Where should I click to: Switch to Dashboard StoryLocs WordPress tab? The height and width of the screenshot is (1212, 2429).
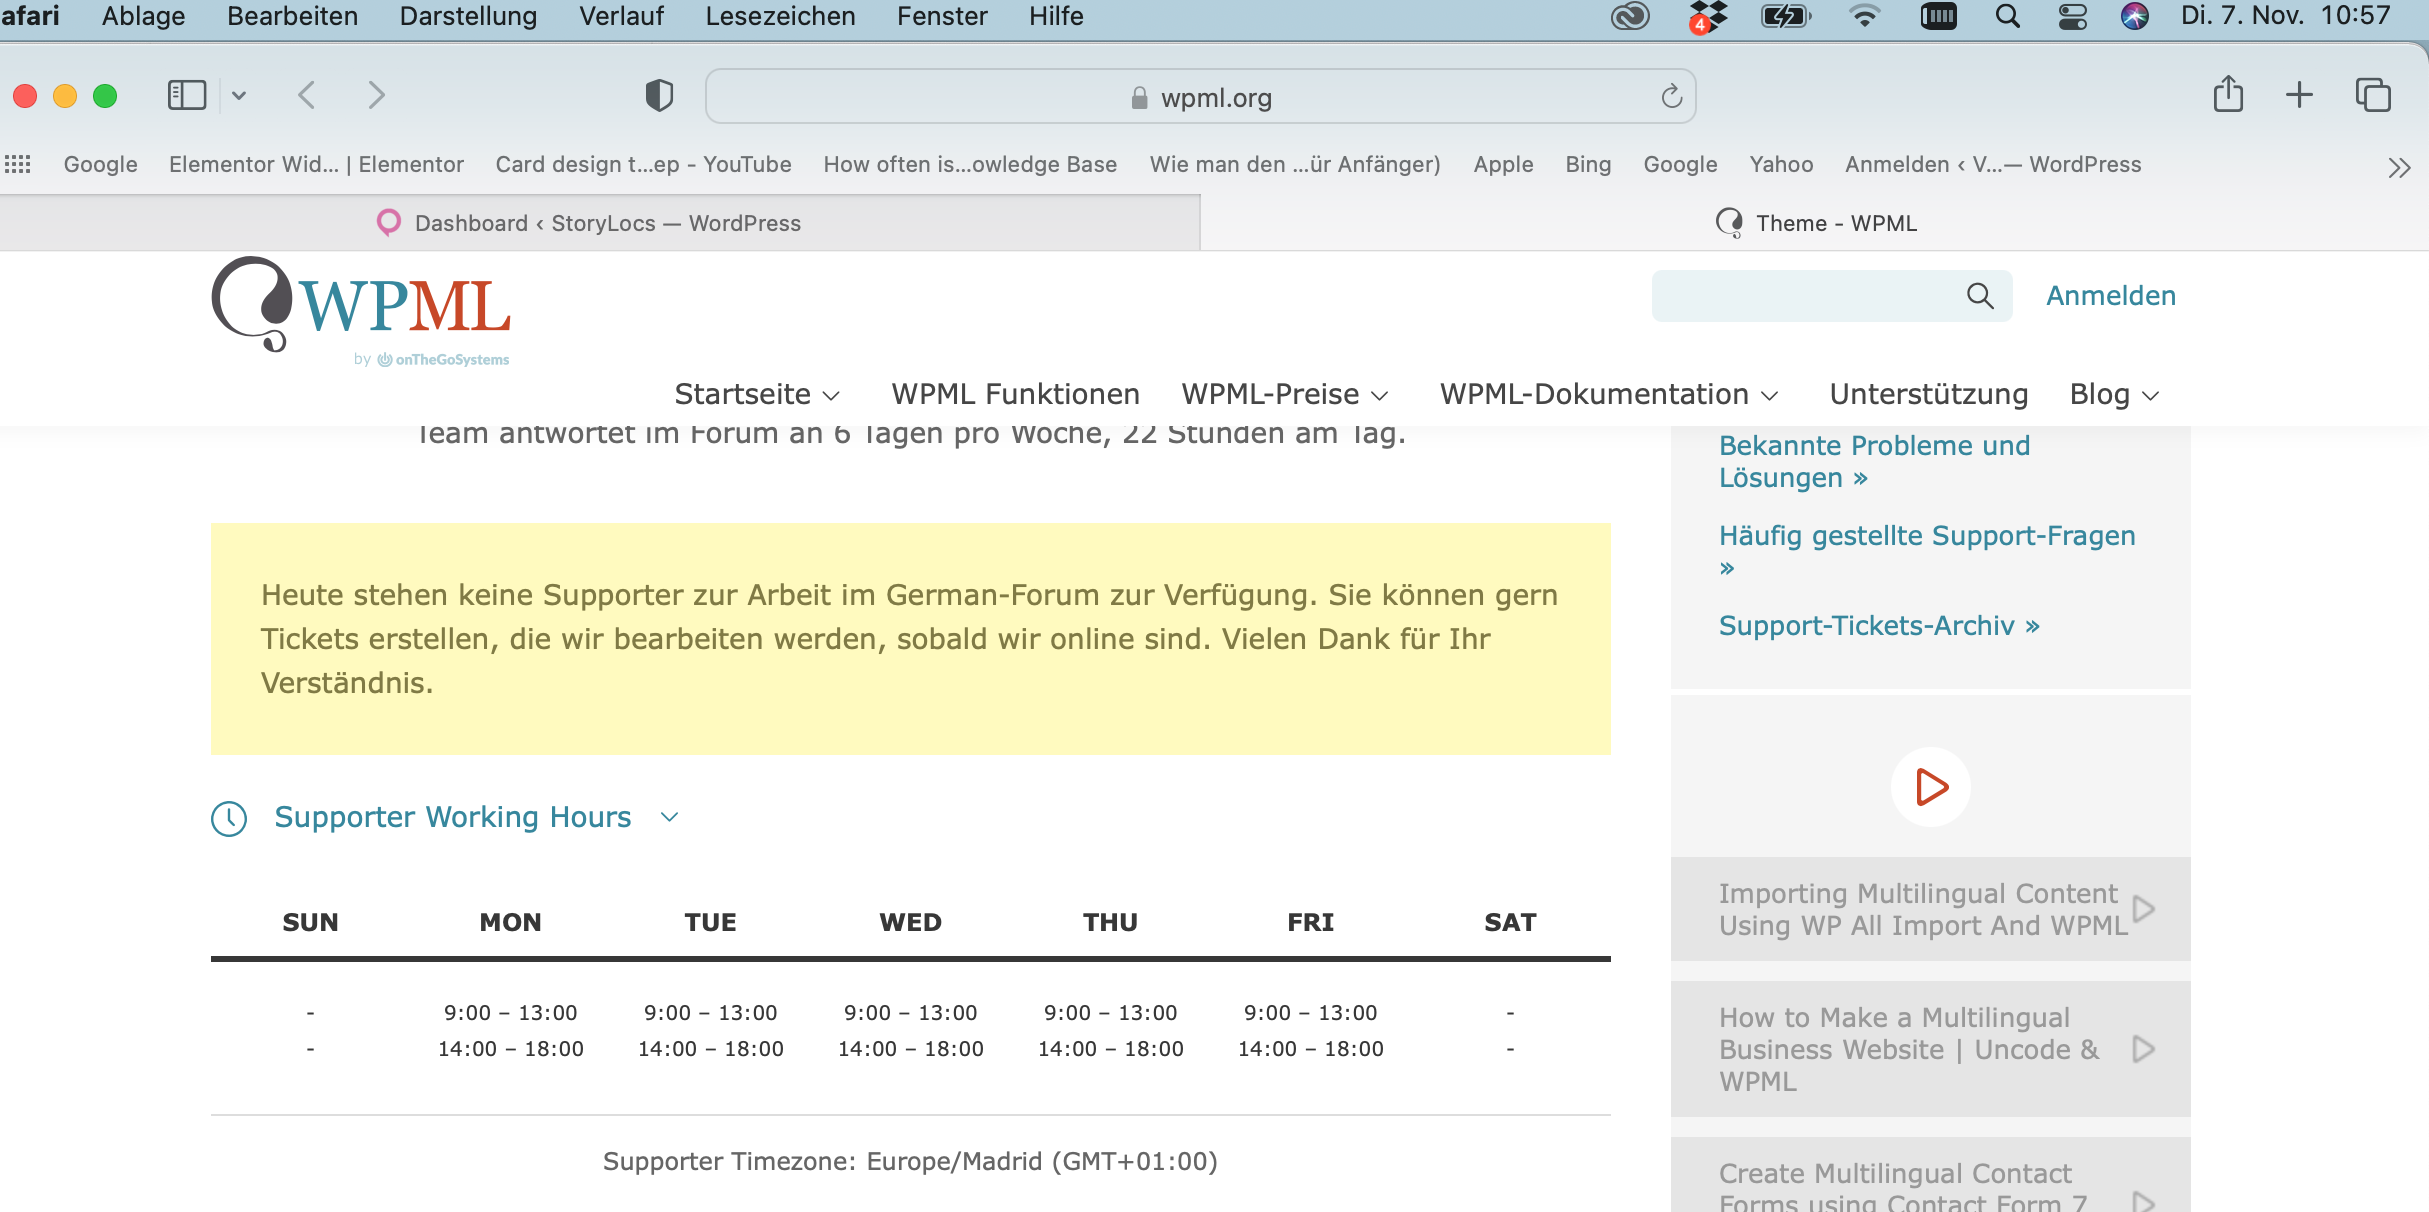pos(600,223)
